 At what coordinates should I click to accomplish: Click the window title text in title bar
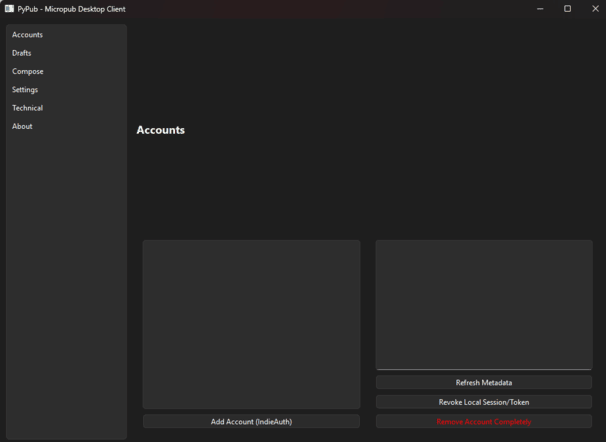(x=71, y=9)
